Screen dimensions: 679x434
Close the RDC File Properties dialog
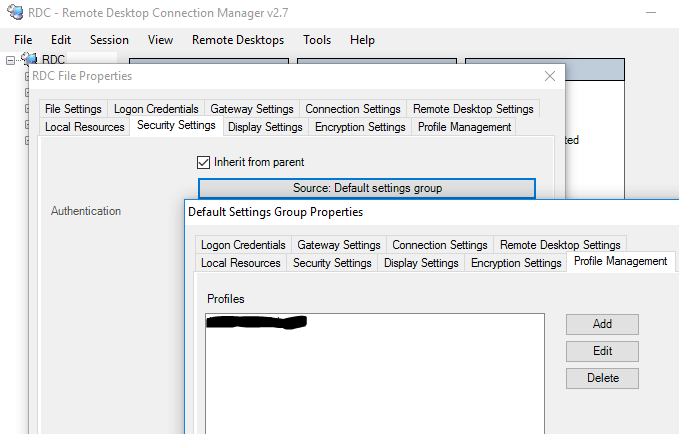549,76
